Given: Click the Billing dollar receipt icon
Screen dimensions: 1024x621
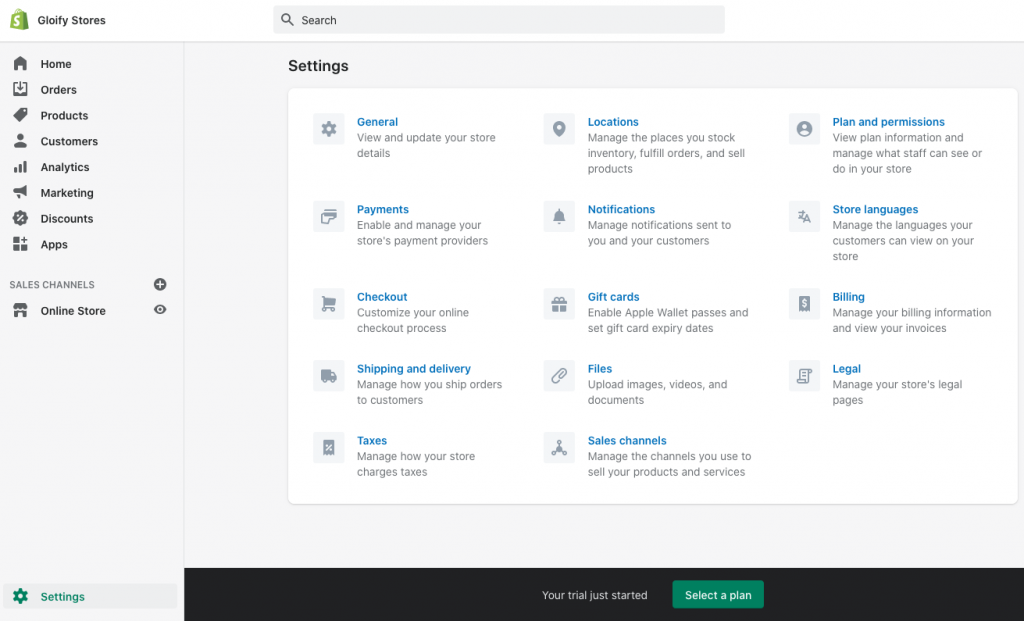Looking at the screenshot, I should (804, 304).
